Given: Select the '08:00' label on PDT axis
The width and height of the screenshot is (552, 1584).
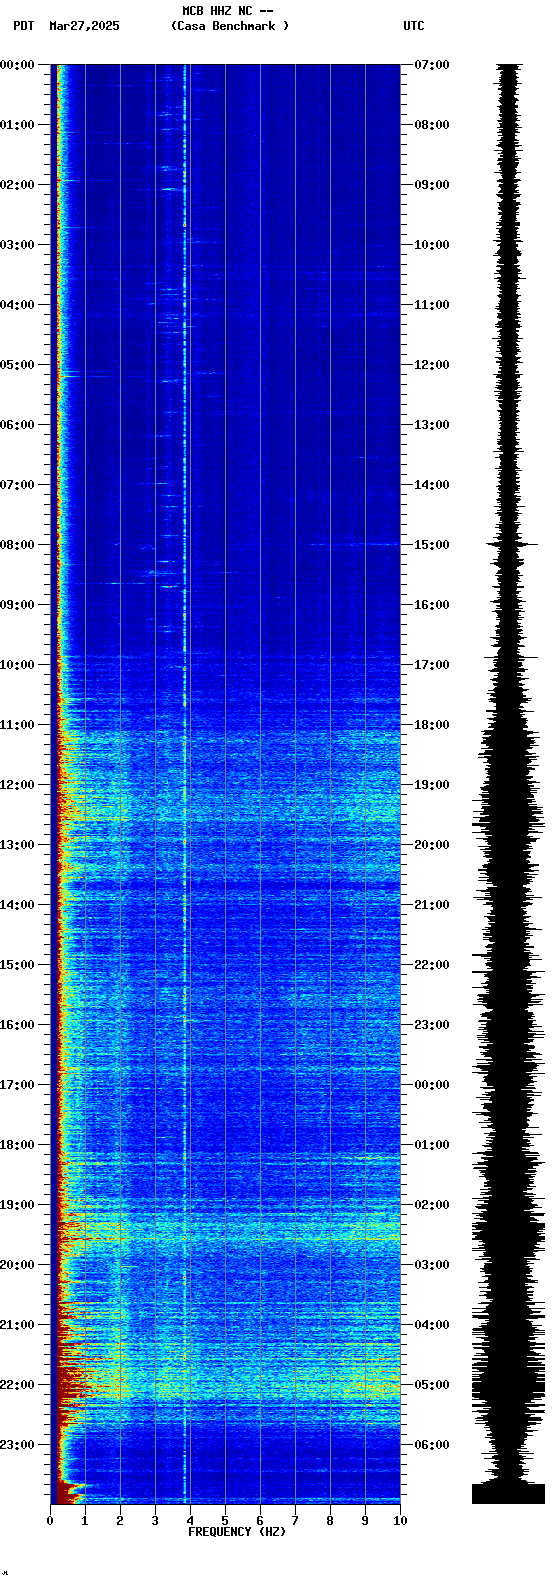Looking at the screenshot, I should [17, 545].
